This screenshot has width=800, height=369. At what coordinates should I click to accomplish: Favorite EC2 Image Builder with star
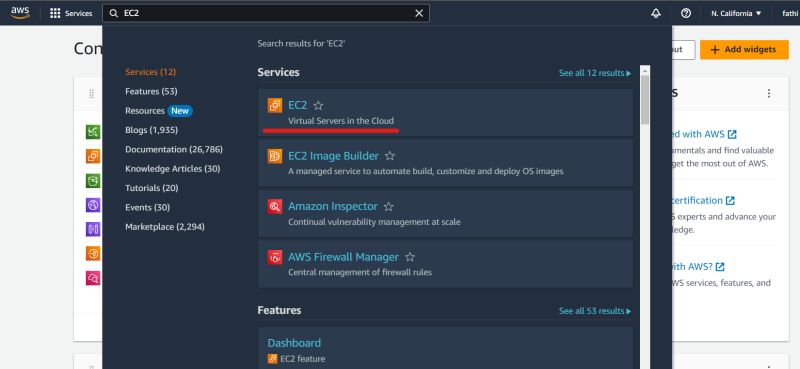pyautogui.click(x=390, y=156)
